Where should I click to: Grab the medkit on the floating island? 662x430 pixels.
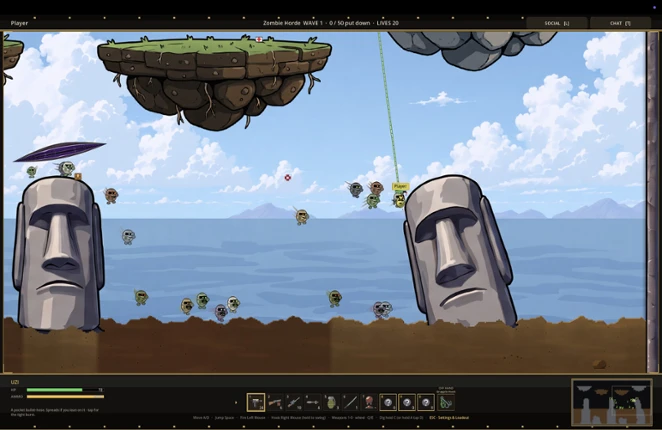[259, 39]
